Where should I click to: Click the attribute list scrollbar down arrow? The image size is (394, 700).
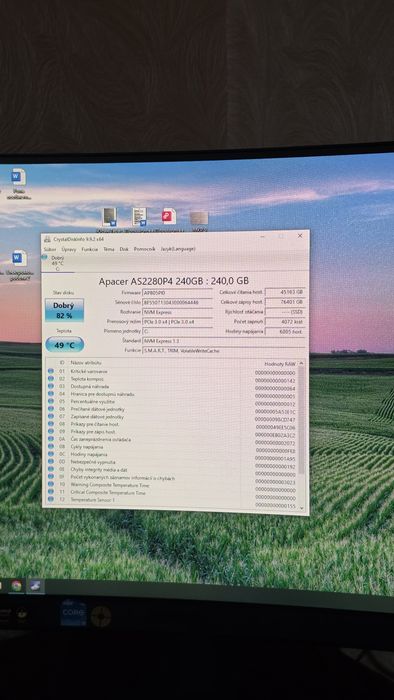tap(301, 508)
